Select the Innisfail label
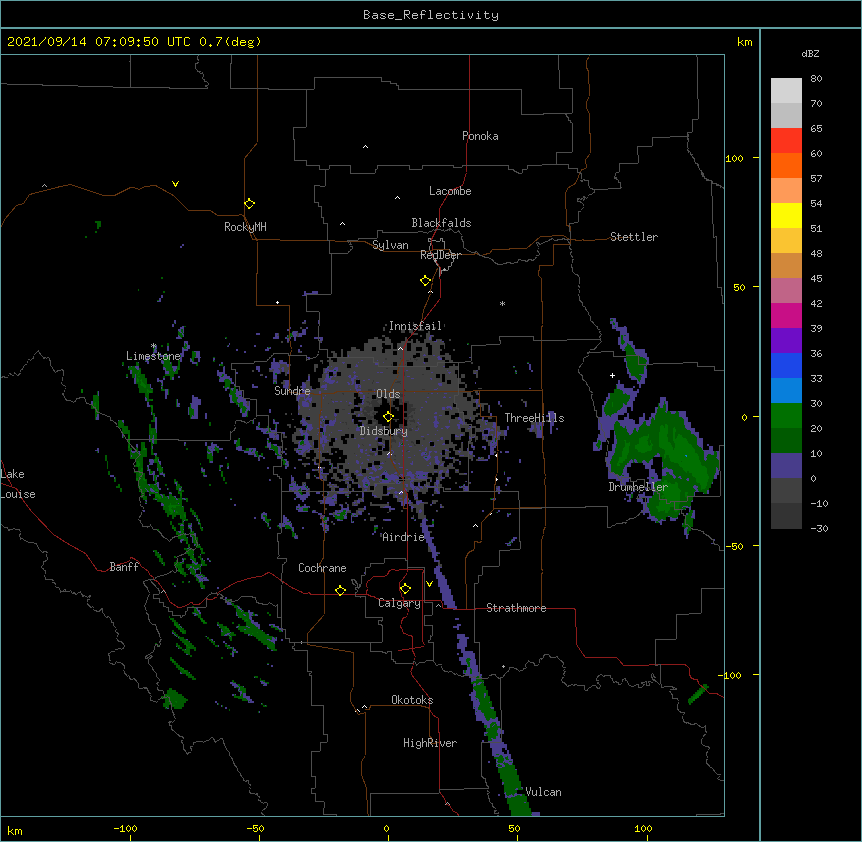This screenshot has height=842, width=862. (x=416, y=326)
